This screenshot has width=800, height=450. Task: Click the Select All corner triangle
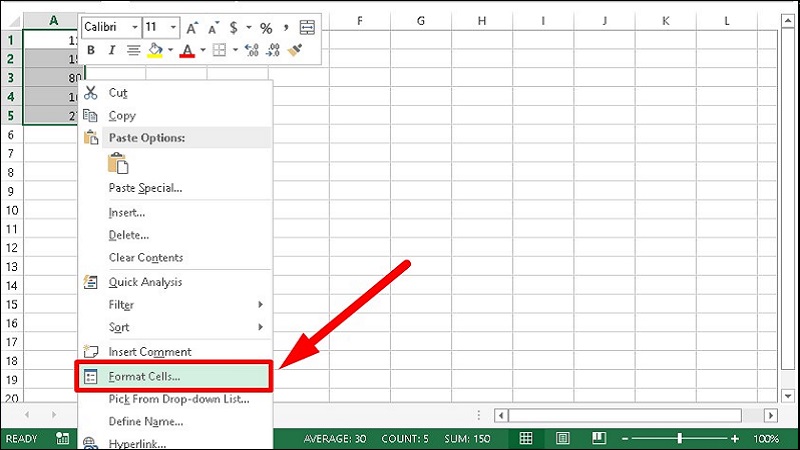(x=12, y=21)
